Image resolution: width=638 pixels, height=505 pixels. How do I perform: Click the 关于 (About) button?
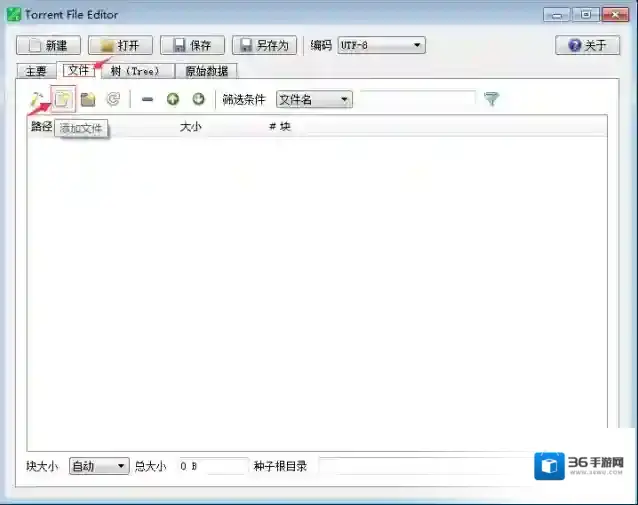pyautogui.click(x=588, y=45)
